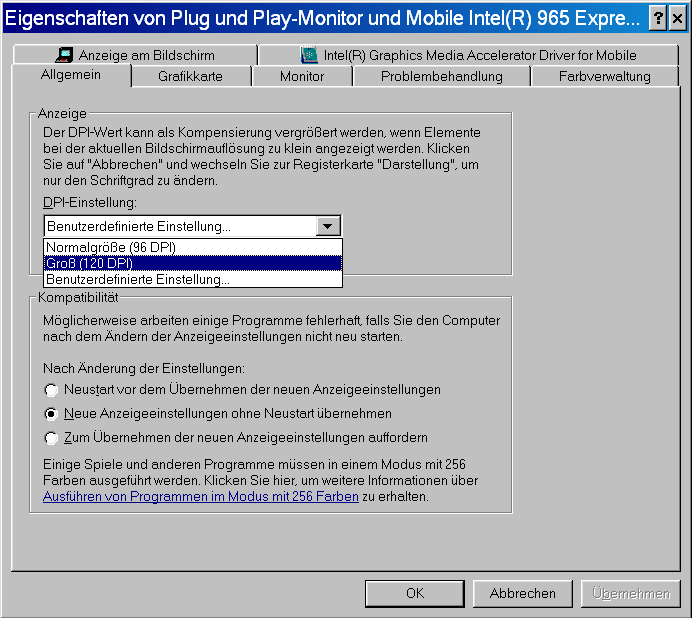The image size is (692, 618).
Task: Click the title bar help question mark button
Action: (658, 18)
